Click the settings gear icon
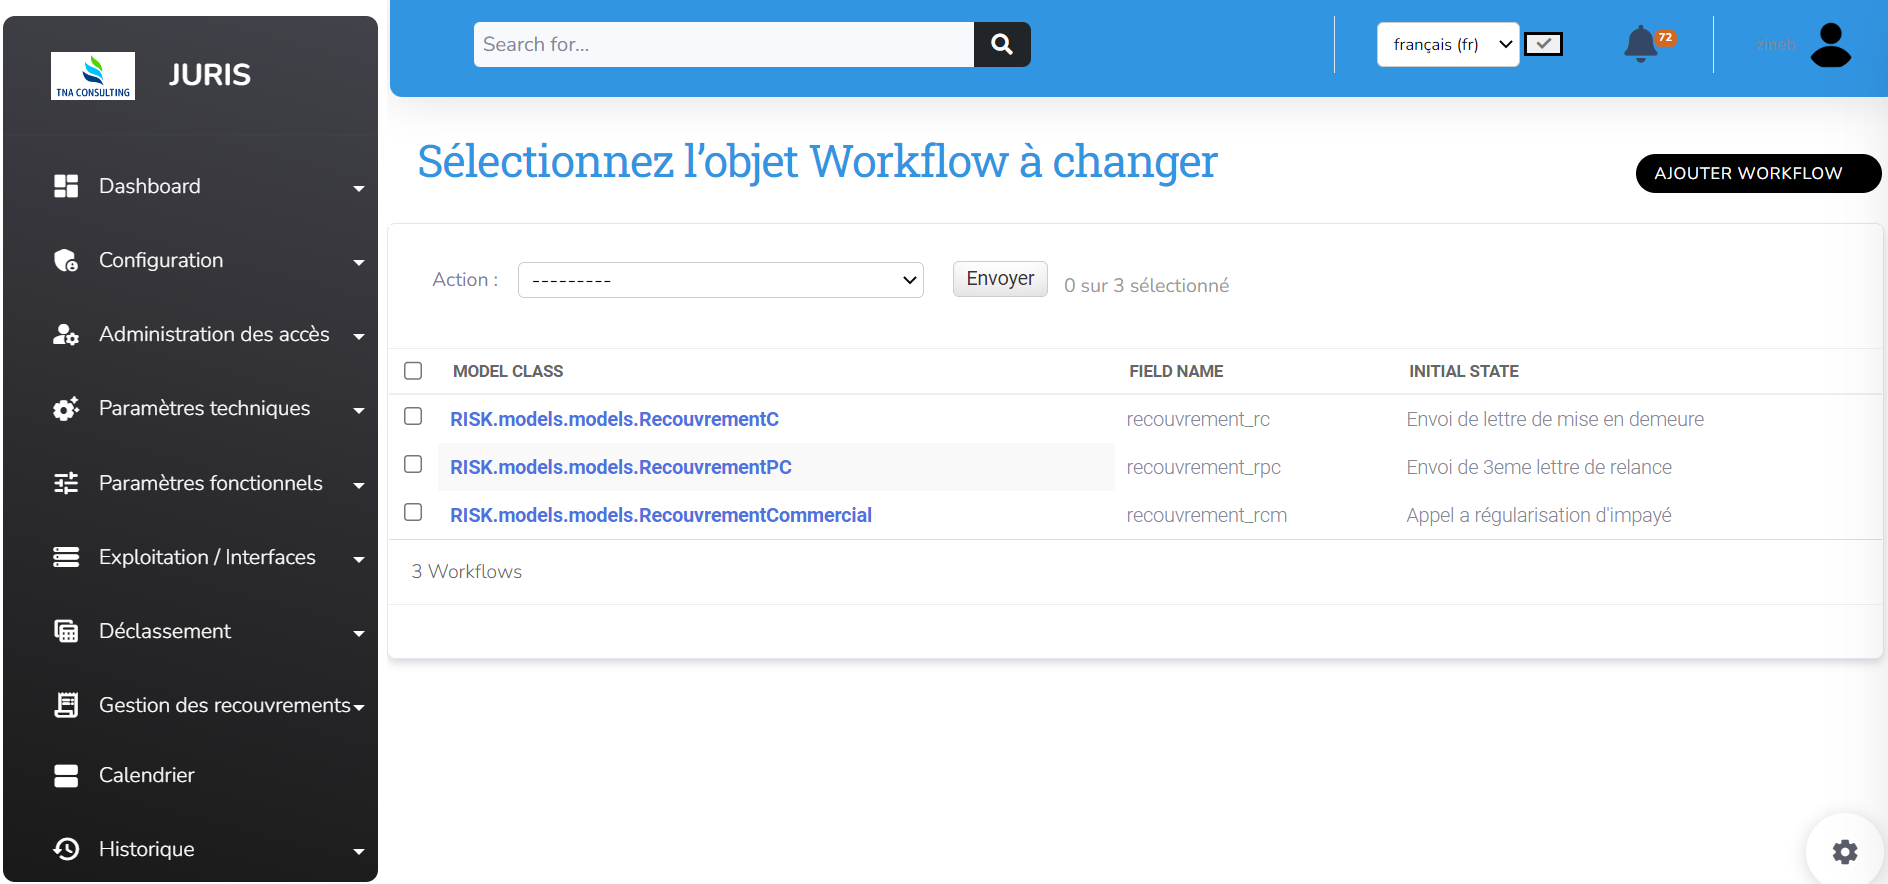This screenshot has height=884, width=1888. (x=1844, y=851)
